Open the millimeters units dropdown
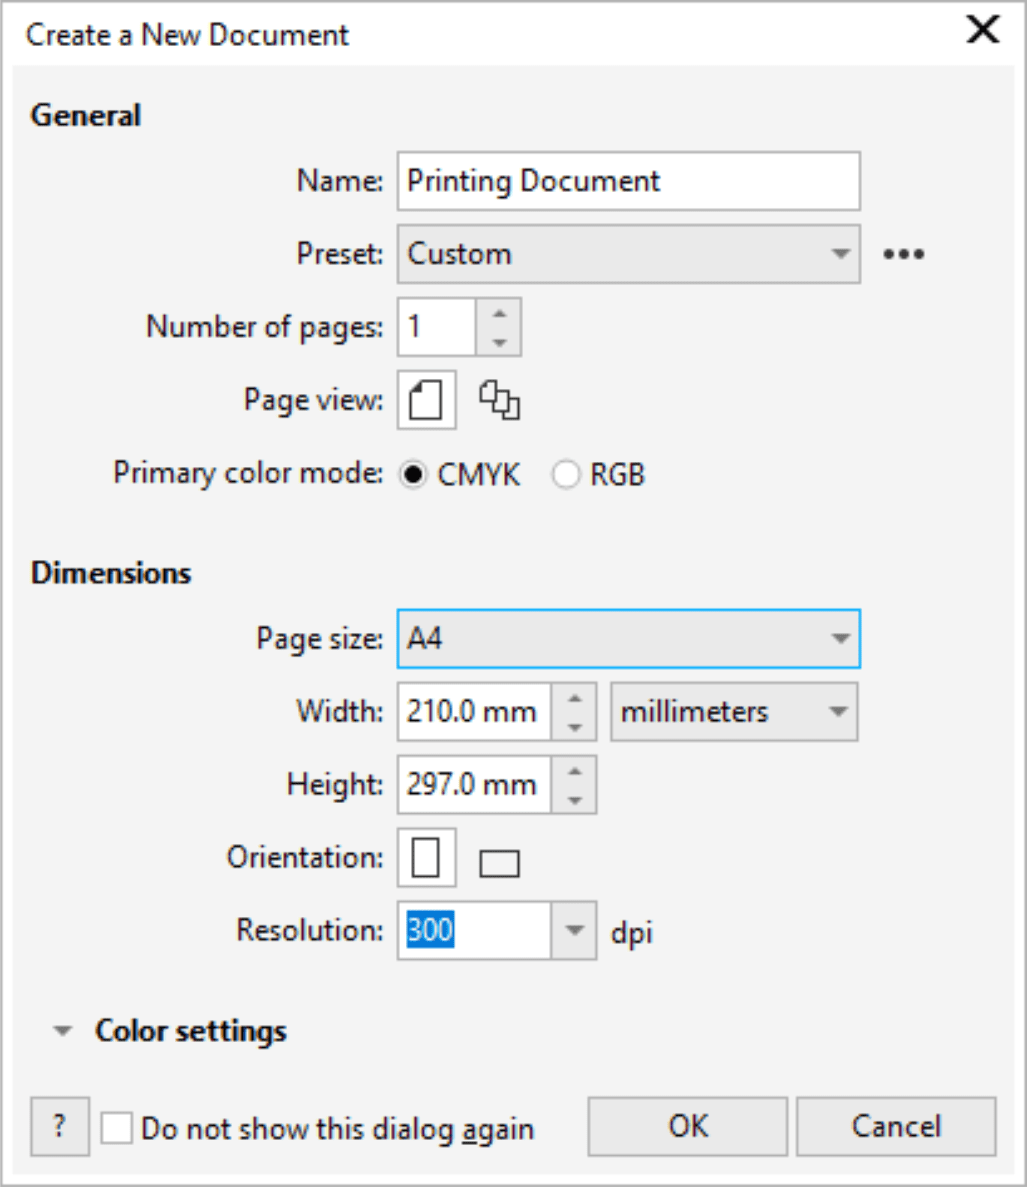The height and width of the screenshot is (1187, 1027). [733, 712]
